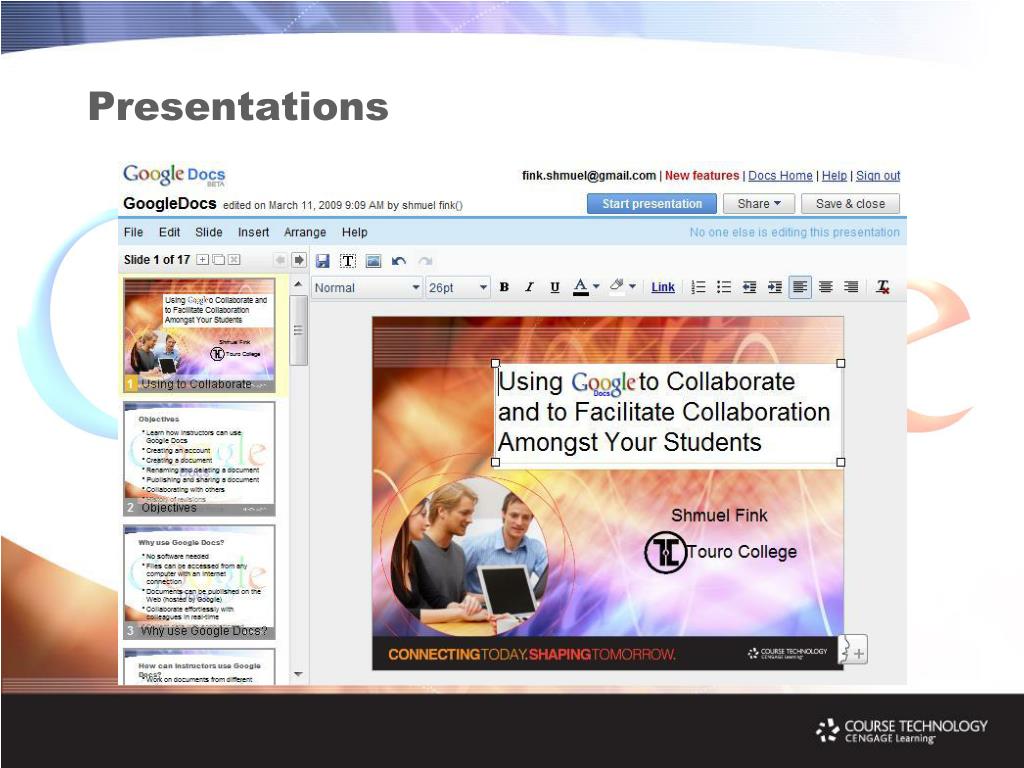Select slide 2 thumbnail Objectives
The image size is (1024, 768).
click(x=199, y=458)
